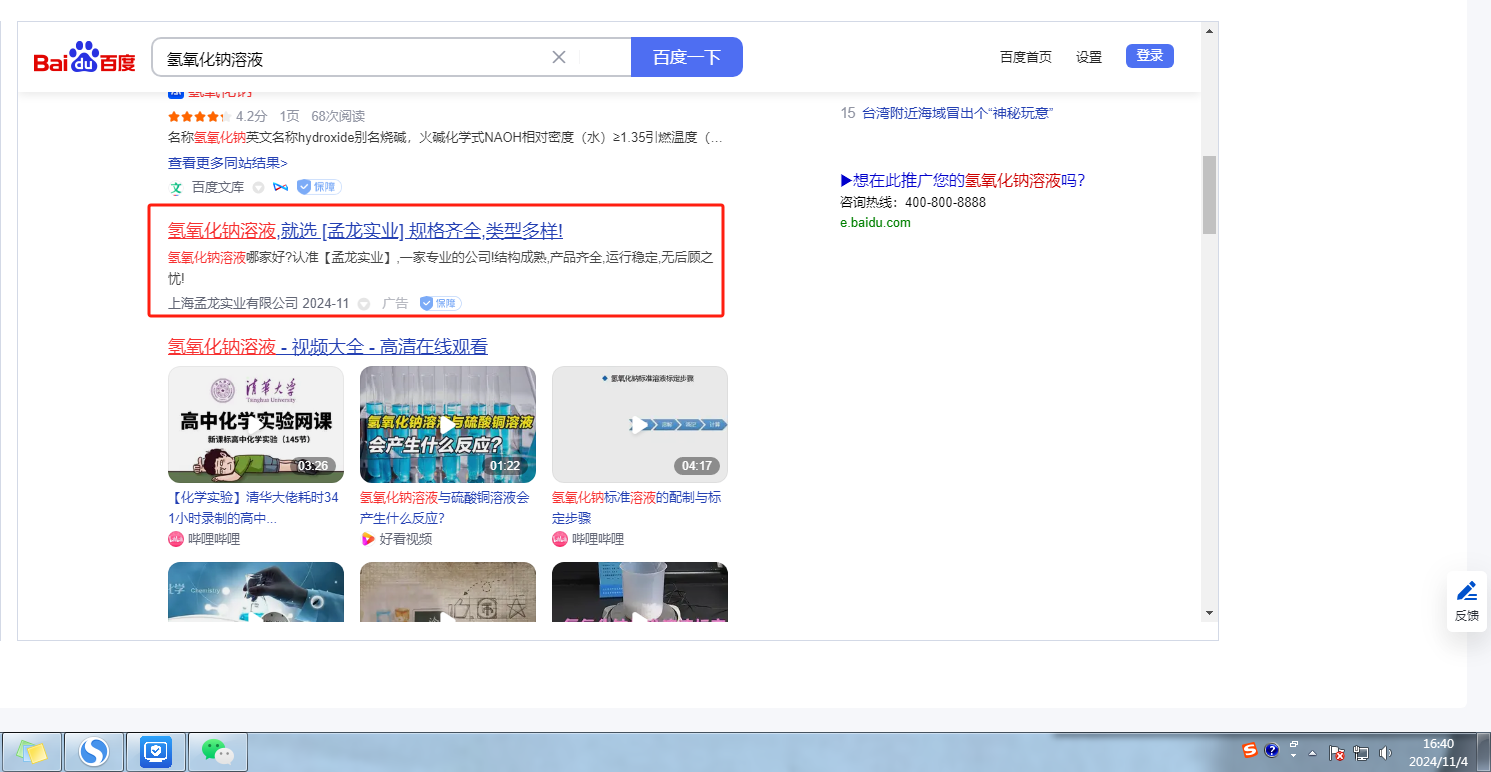Click the 反馈 feedback pencil button
Screen dimensions: 1491x772
[1467, 601]
